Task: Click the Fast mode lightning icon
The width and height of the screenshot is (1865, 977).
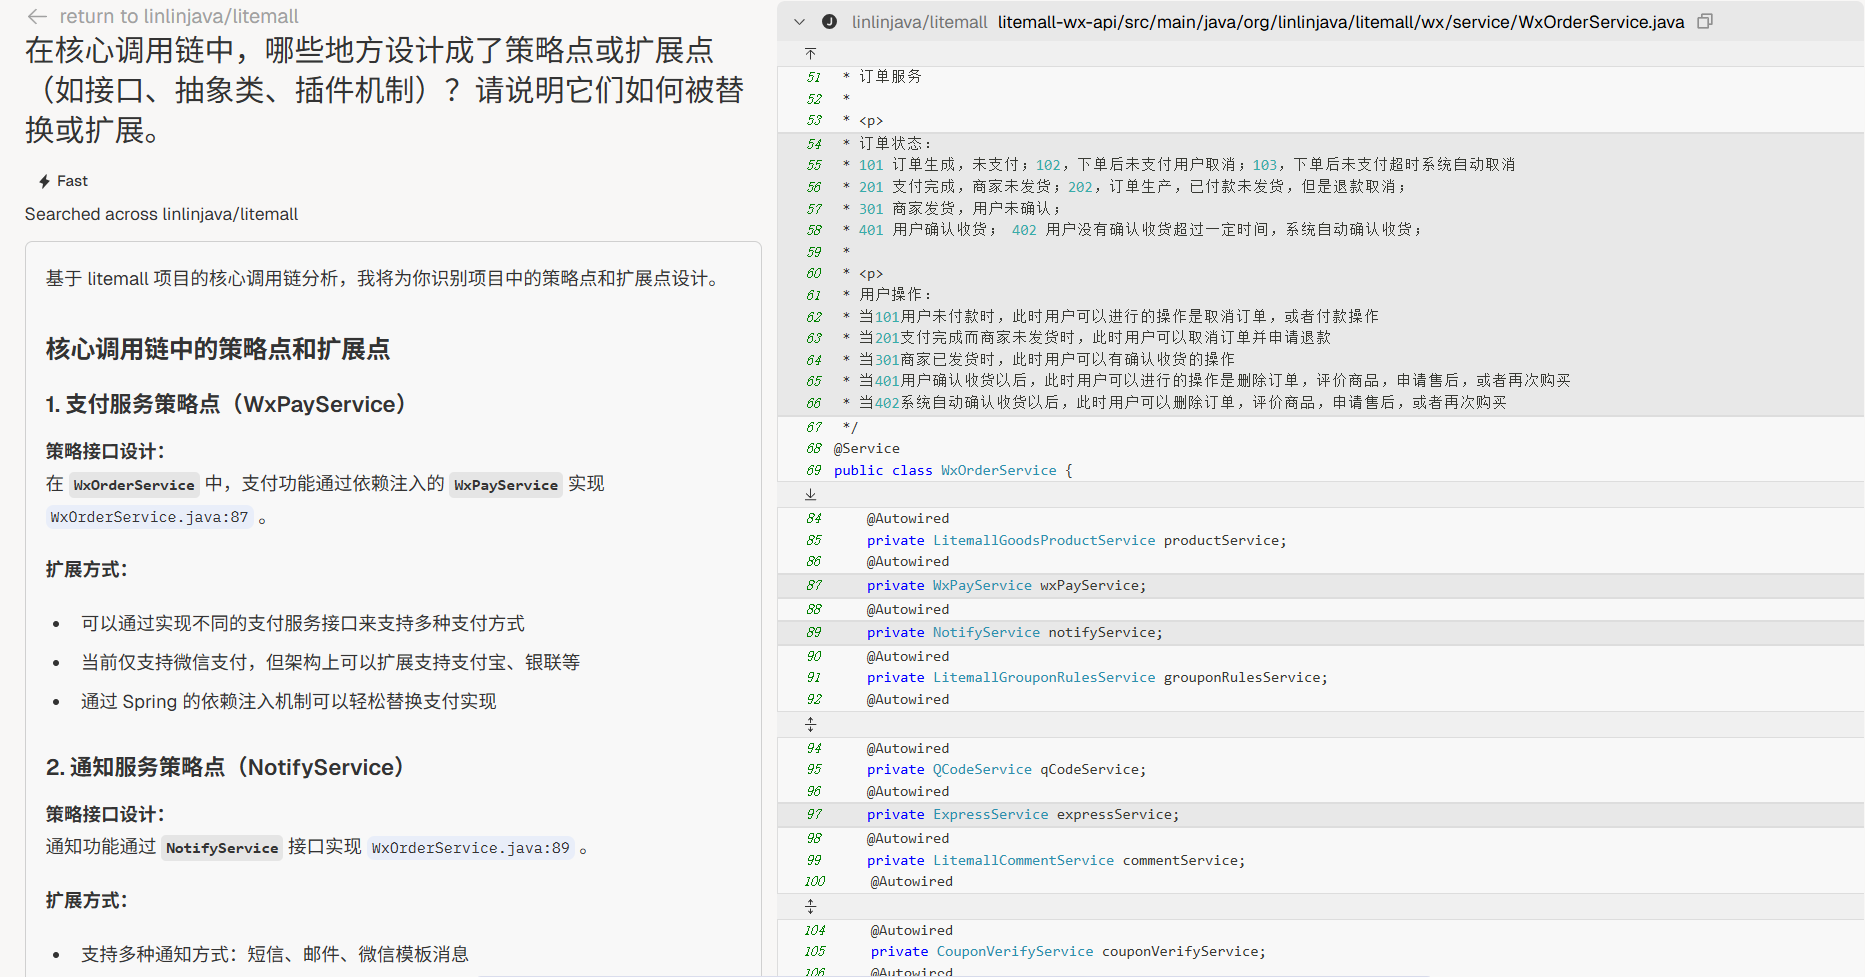Action: [44, 181]
